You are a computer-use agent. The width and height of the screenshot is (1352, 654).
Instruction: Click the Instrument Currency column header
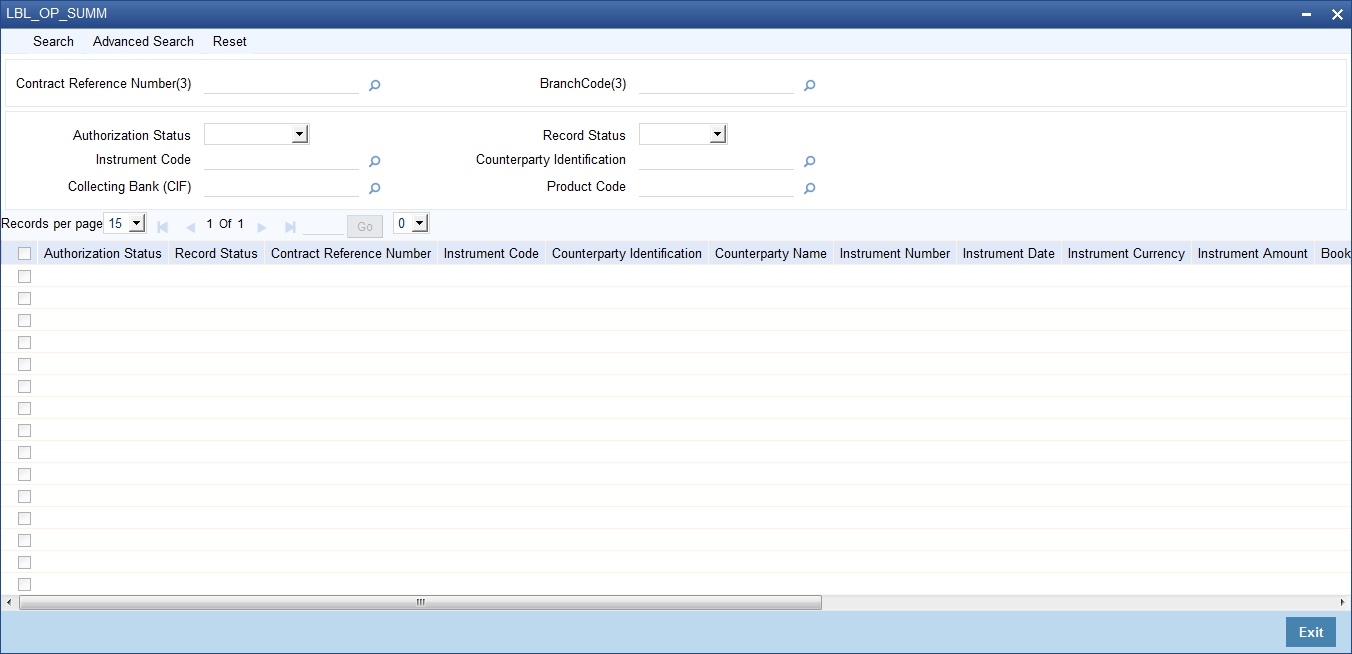click(1126, 253)
